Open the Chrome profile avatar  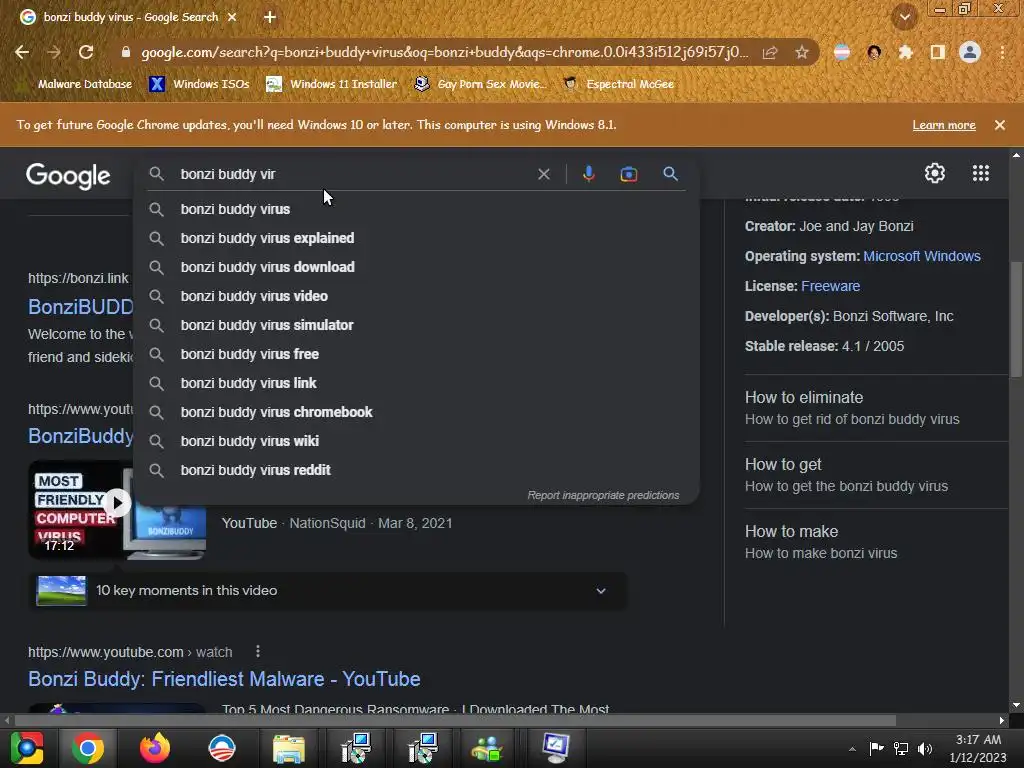coord(970,52)
